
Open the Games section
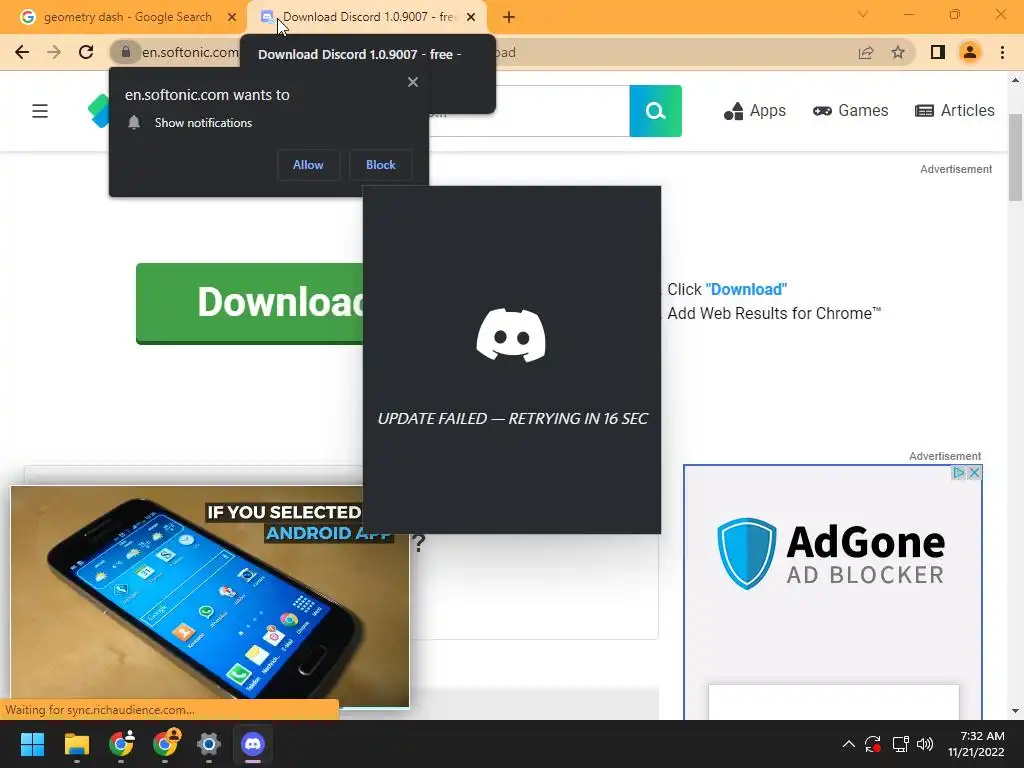tap(850, 111)
